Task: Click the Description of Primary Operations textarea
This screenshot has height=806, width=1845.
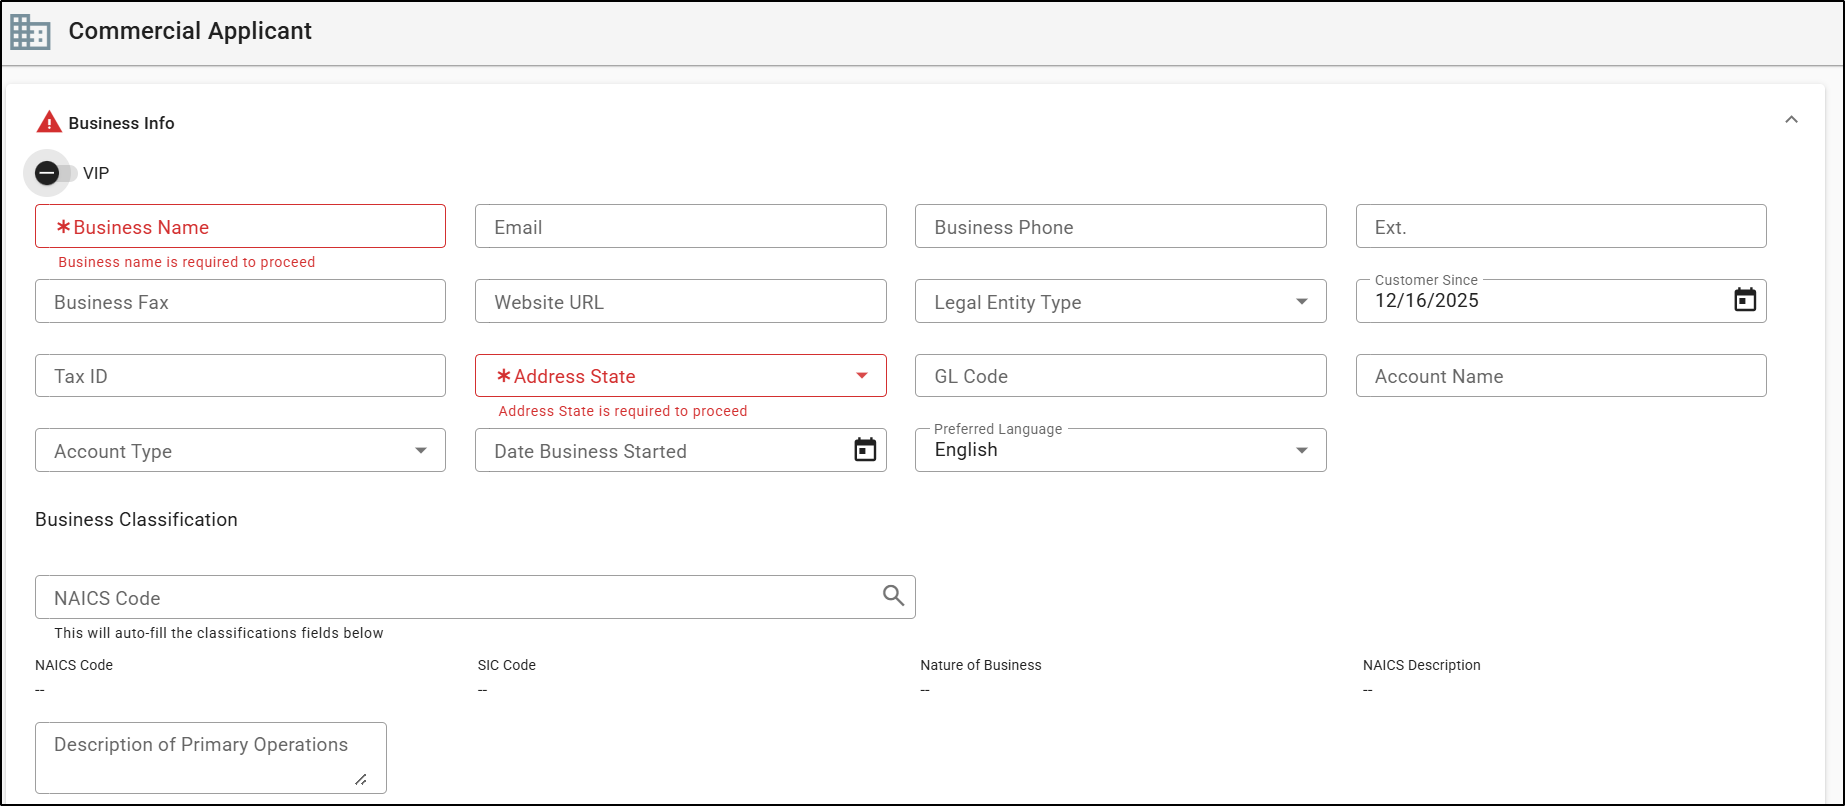Action: 210,758
